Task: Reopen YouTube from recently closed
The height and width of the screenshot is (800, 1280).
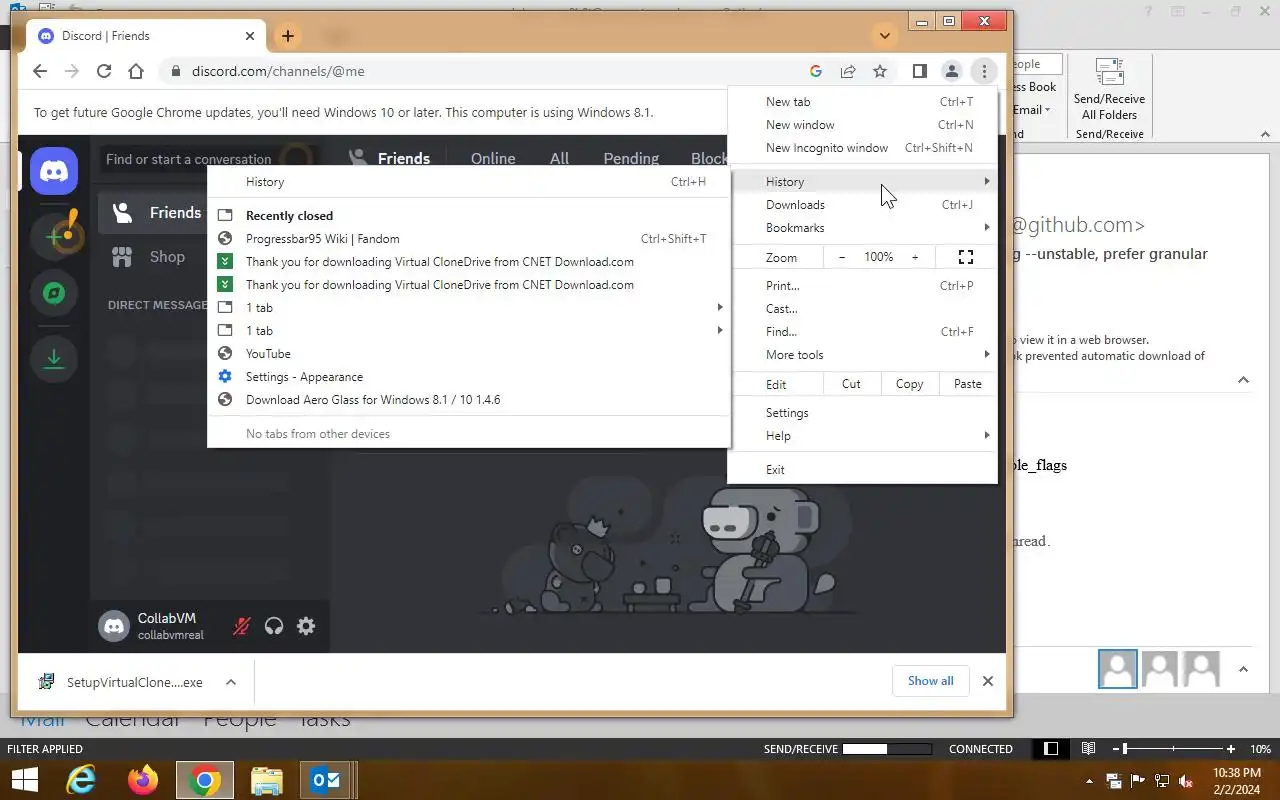Action: [468, 354]
